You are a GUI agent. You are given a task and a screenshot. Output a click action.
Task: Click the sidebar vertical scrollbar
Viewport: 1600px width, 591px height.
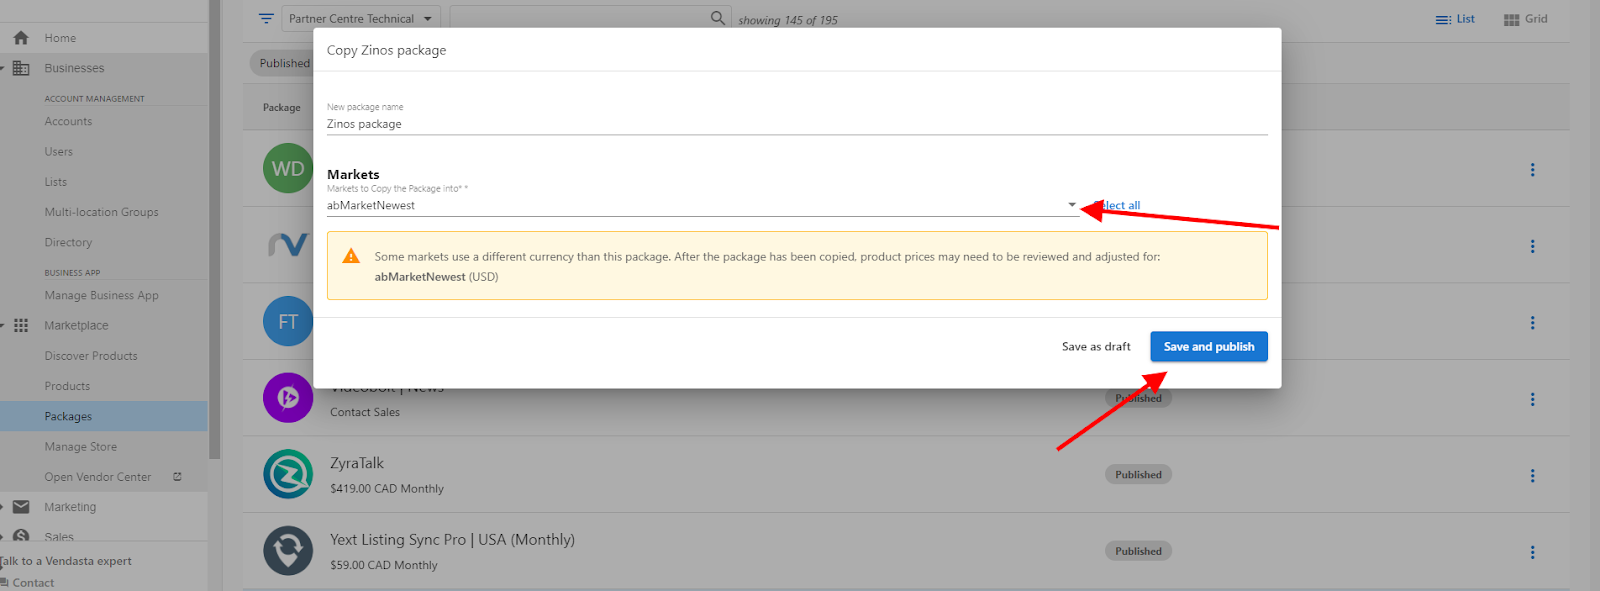(214, 230)
